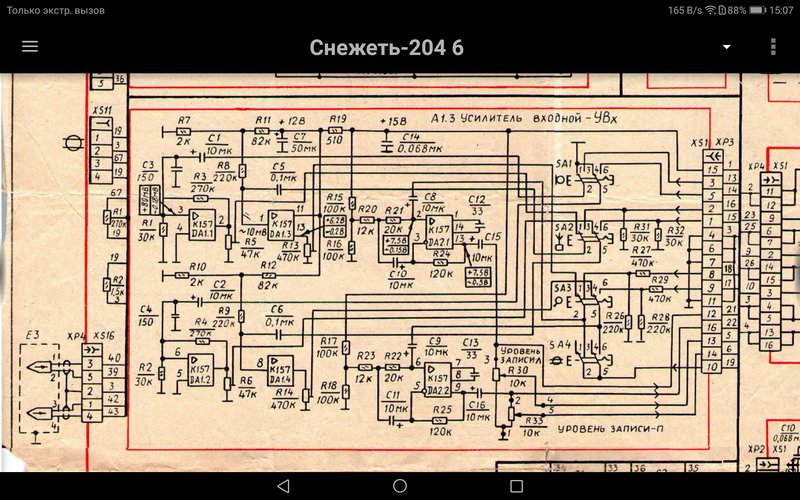Viewport: 800px width, 500px height.
Task: Tap the К157 DA1.1 amplifier symbol
Action: click(203, 224)
